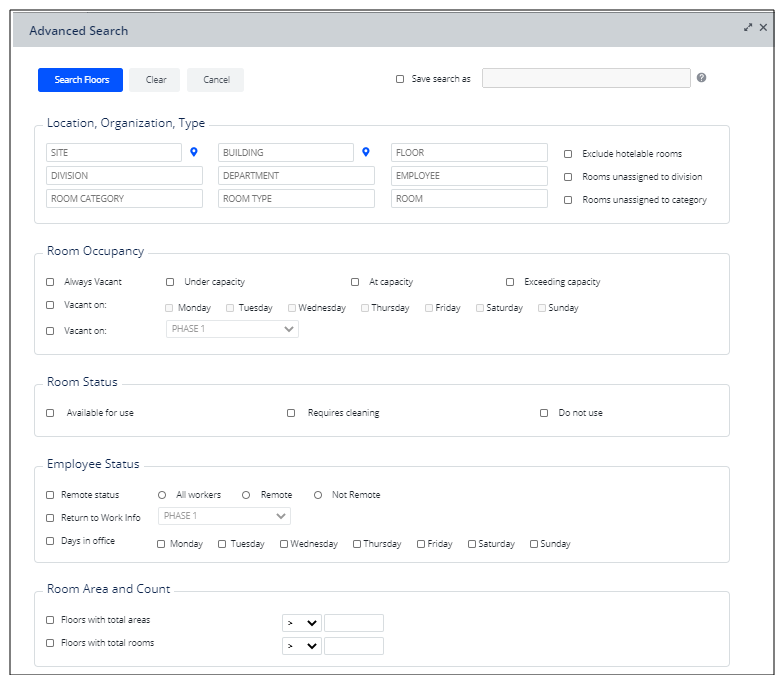Click the BUILDING input field

pos(286,153)
